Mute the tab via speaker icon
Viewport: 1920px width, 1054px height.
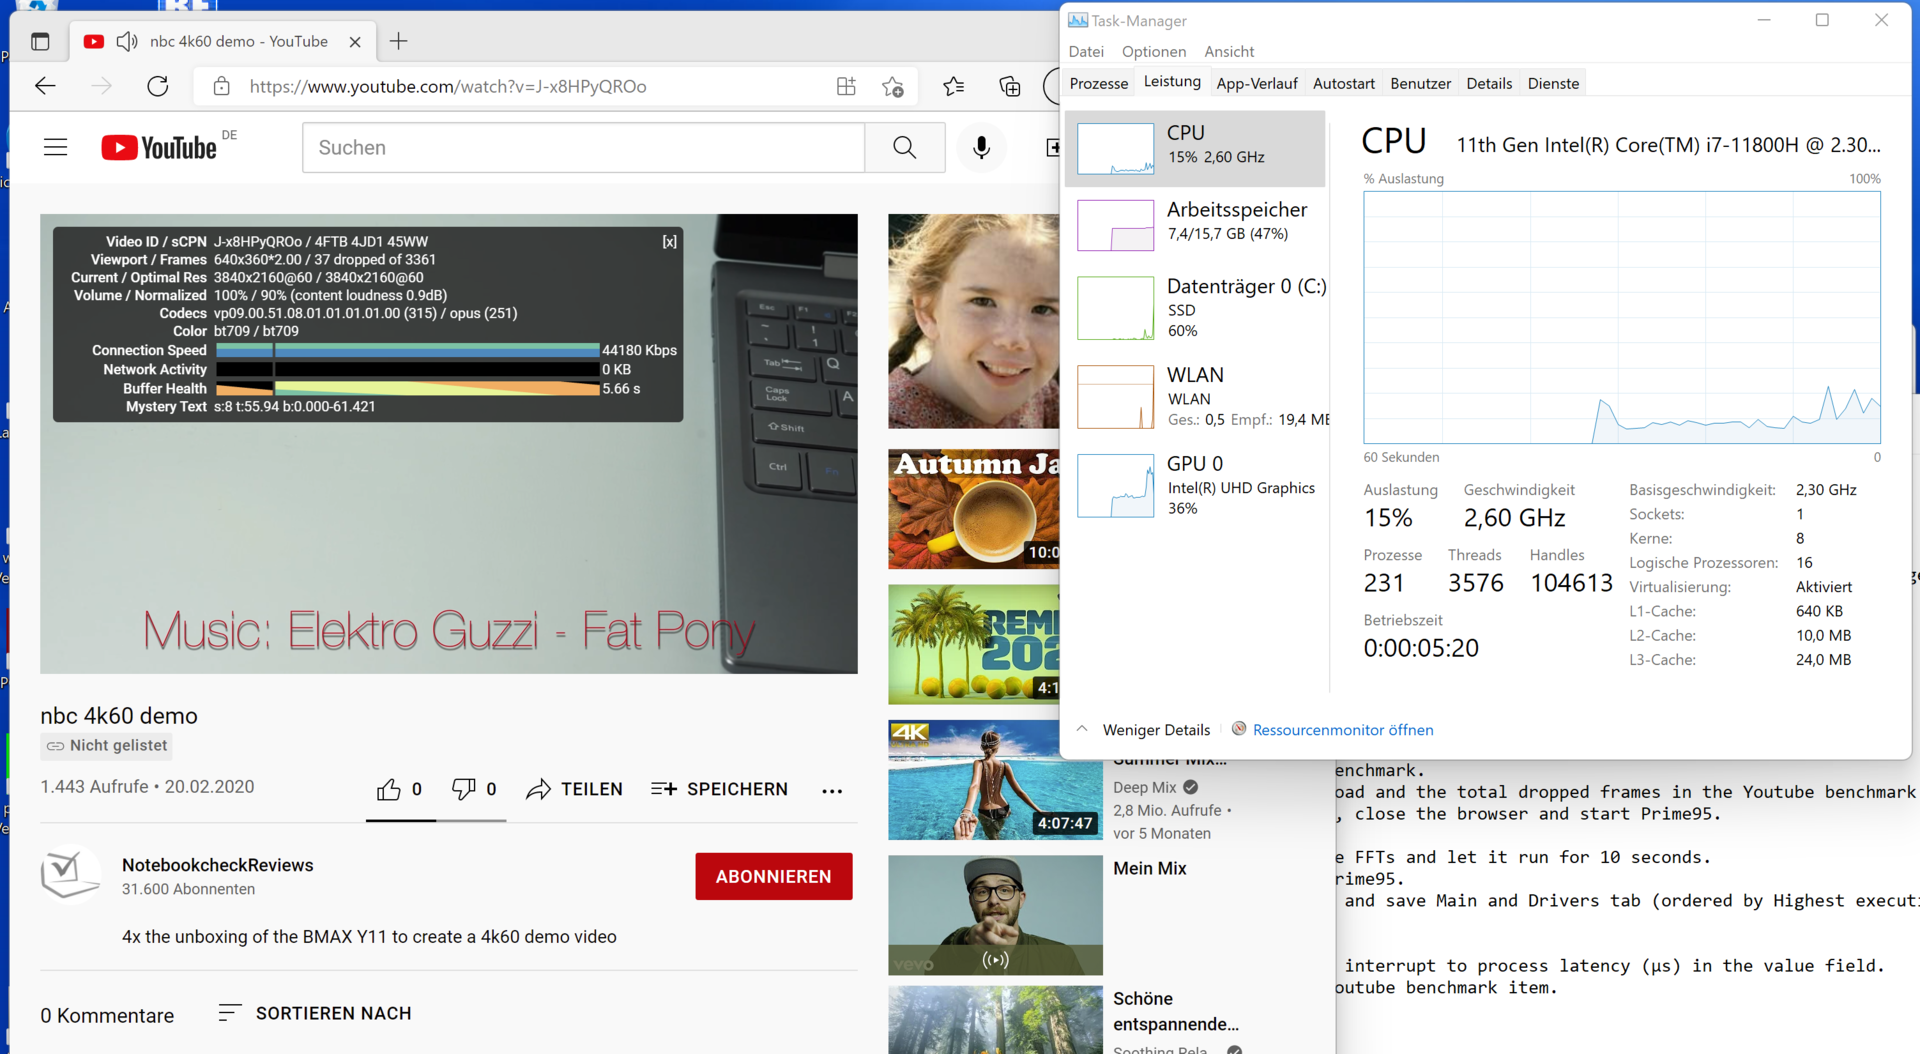pyautogui.click(x=127, y=41)
